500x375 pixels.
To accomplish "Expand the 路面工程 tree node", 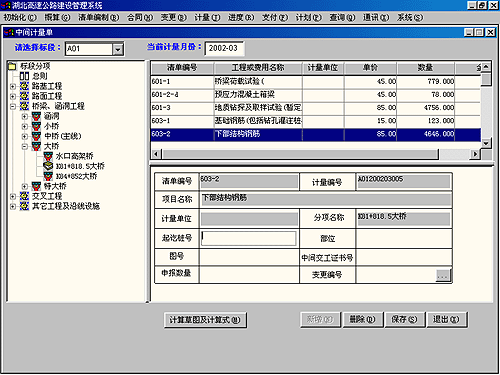I will 13,96.
